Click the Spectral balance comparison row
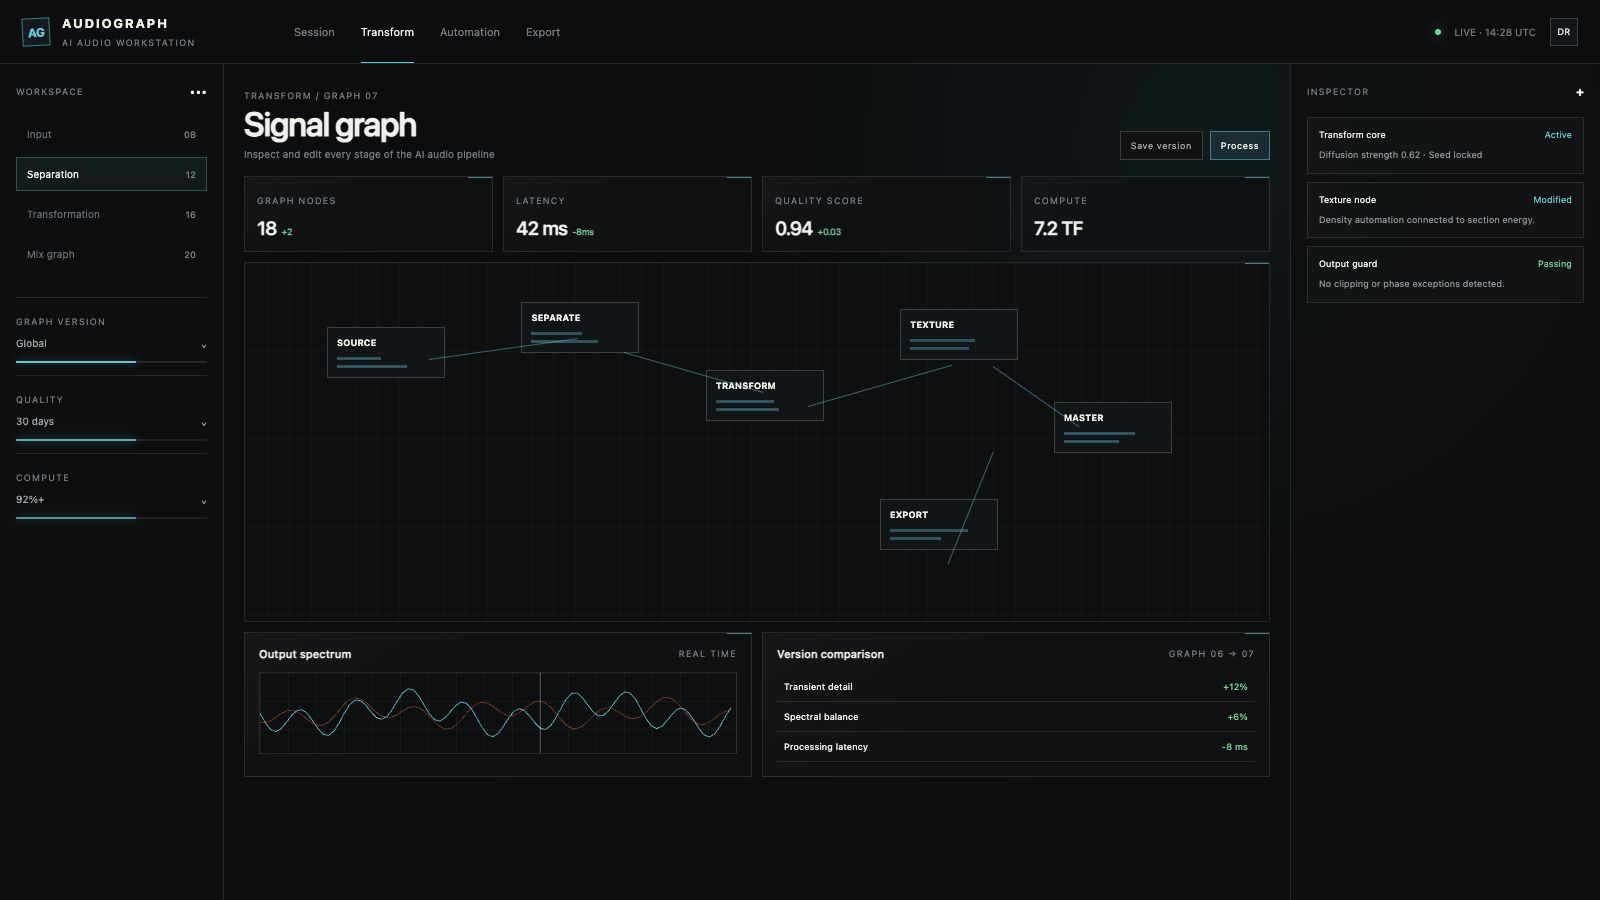Image resolution: width=1600 pixels, height=900 pixels. click(1015, 717)
